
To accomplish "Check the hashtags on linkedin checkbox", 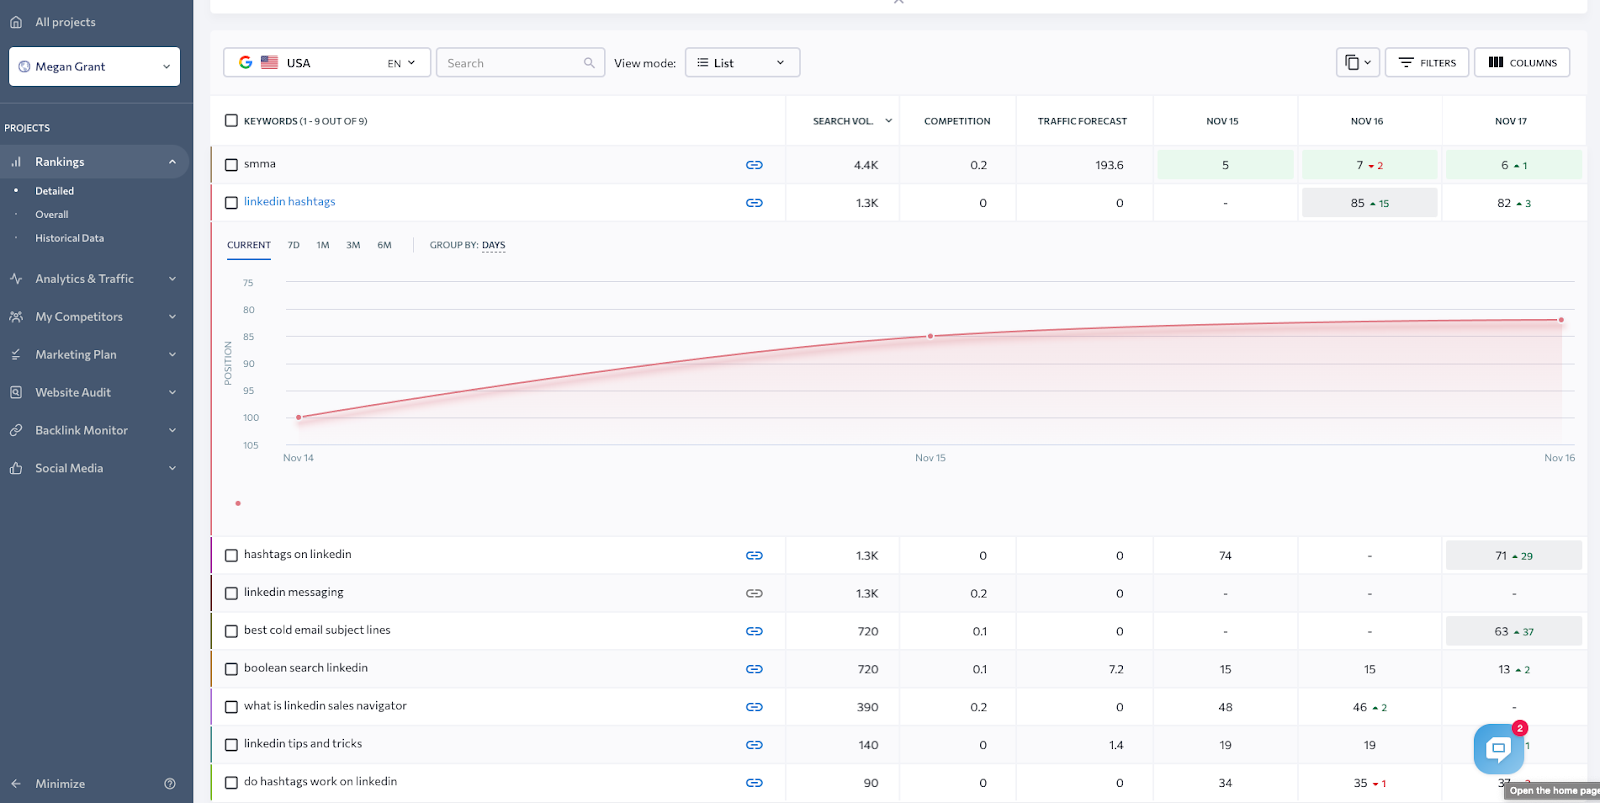I will coord(231,556).
